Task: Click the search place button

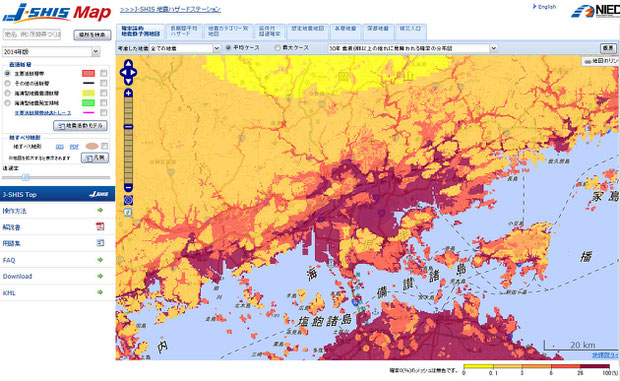Action: [92, 35]
